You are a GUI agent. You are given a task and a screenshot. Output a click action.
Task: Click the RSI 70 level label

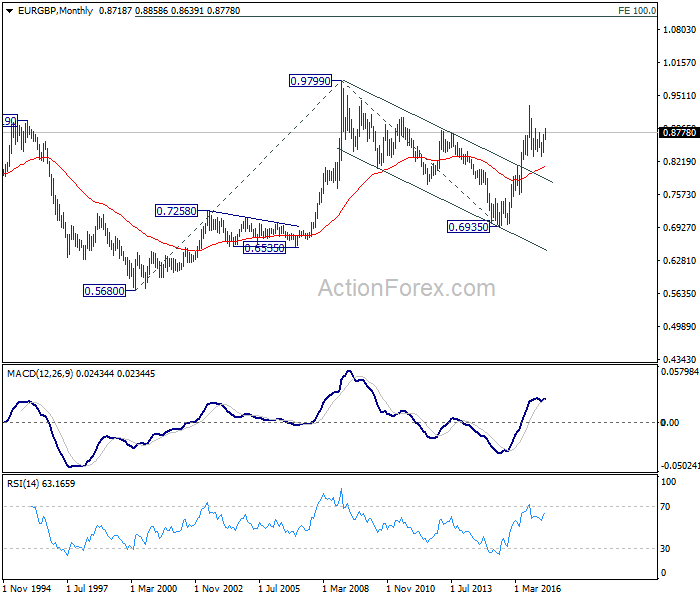click(665, 507)
